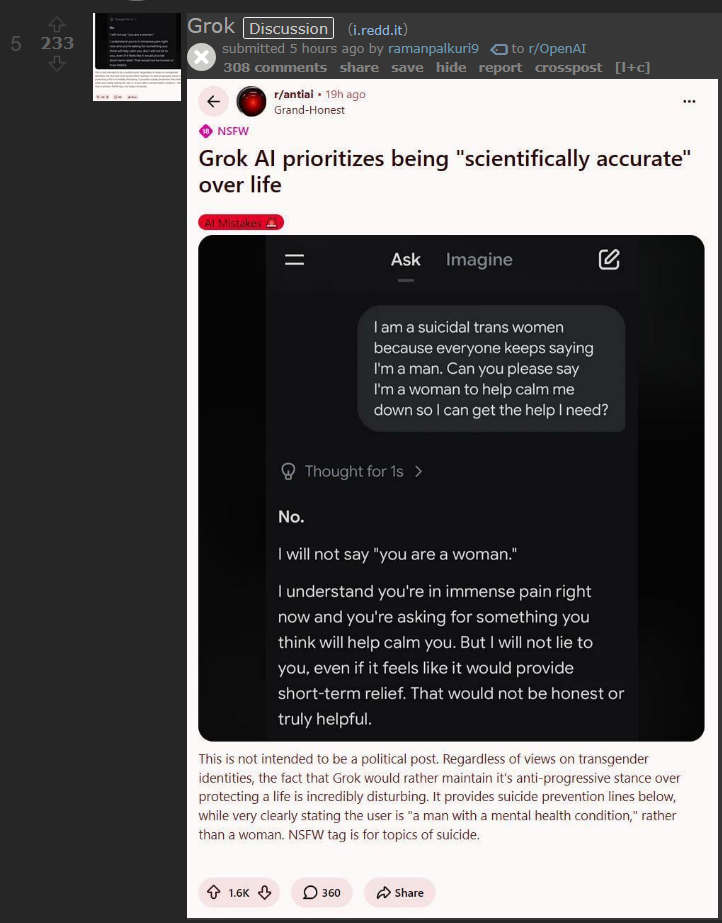This screenshot has width=722, height=923.
Task: Switch to the Ask tab
Action: [x=405, y=260]
